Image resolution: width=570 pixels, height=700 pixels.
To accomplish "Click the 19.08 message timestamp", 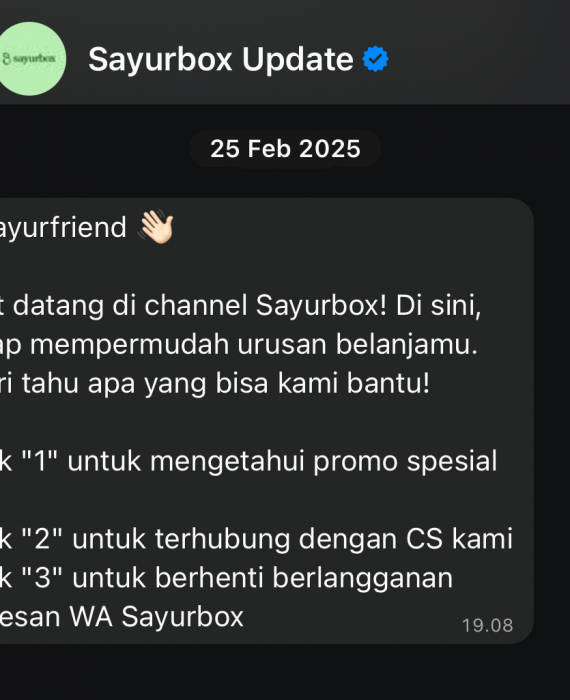I will (487, 625).
